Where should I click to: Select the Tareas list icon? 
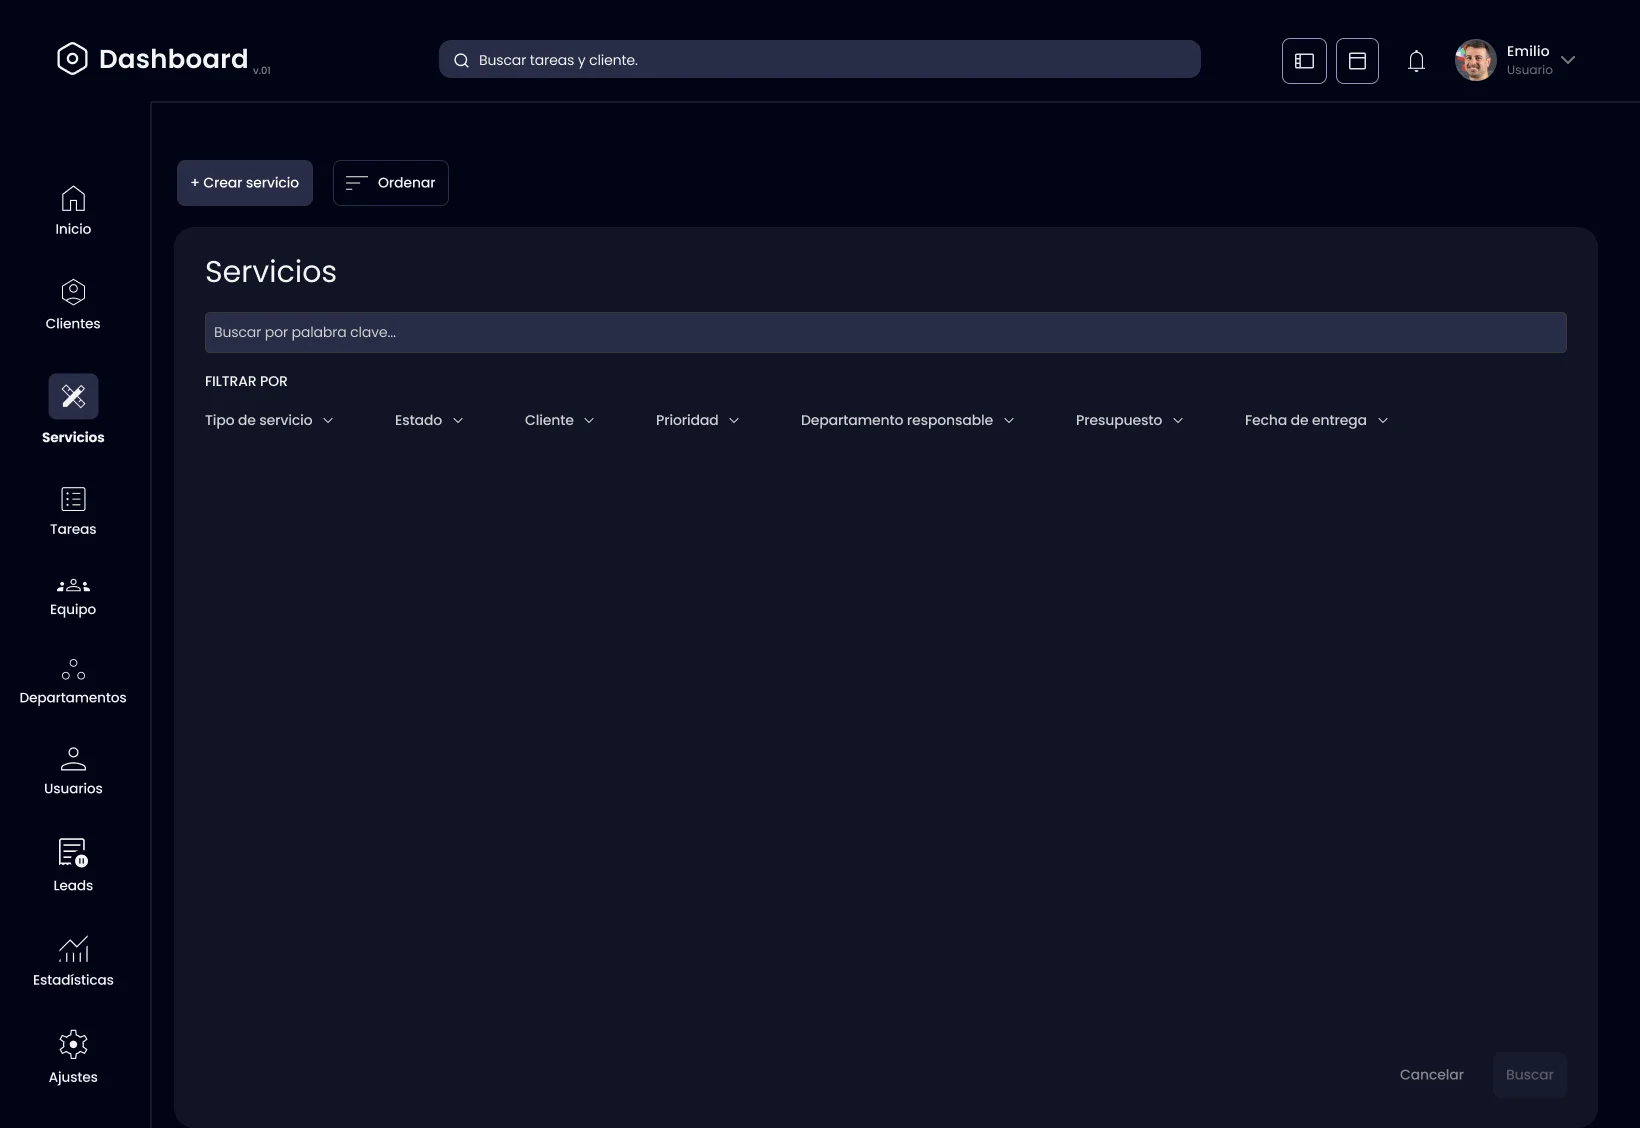click(x=73, y=499)
